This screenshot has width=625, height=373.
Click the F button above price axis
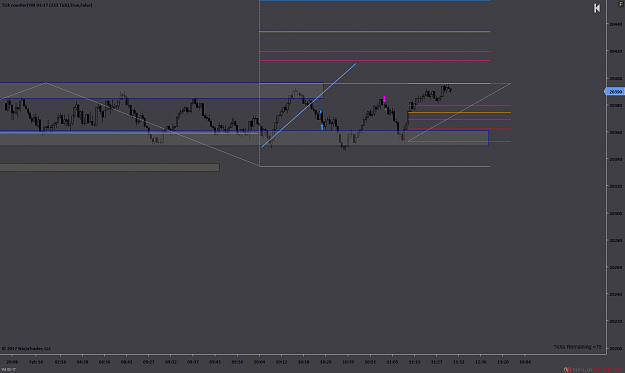(x=620, y=4)
